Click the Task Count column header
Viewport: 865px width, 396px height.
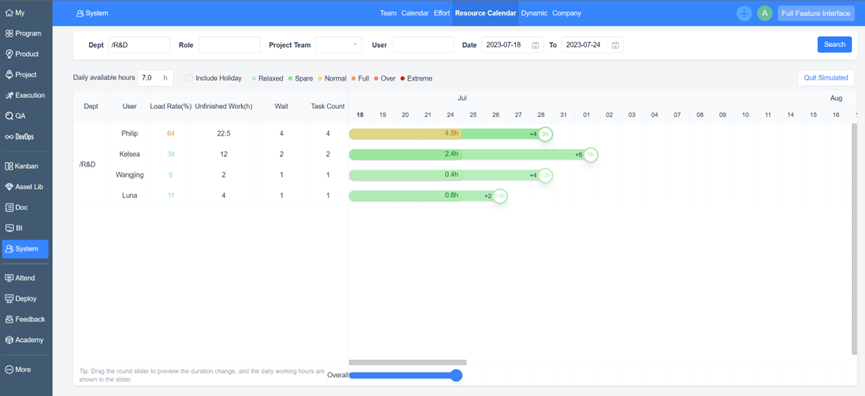click(328, 106)
